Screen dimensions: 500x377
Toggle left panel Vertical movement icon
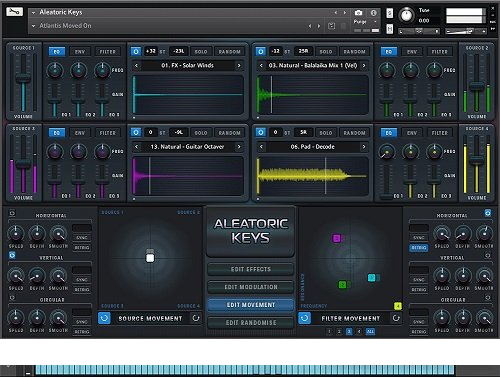12,255
